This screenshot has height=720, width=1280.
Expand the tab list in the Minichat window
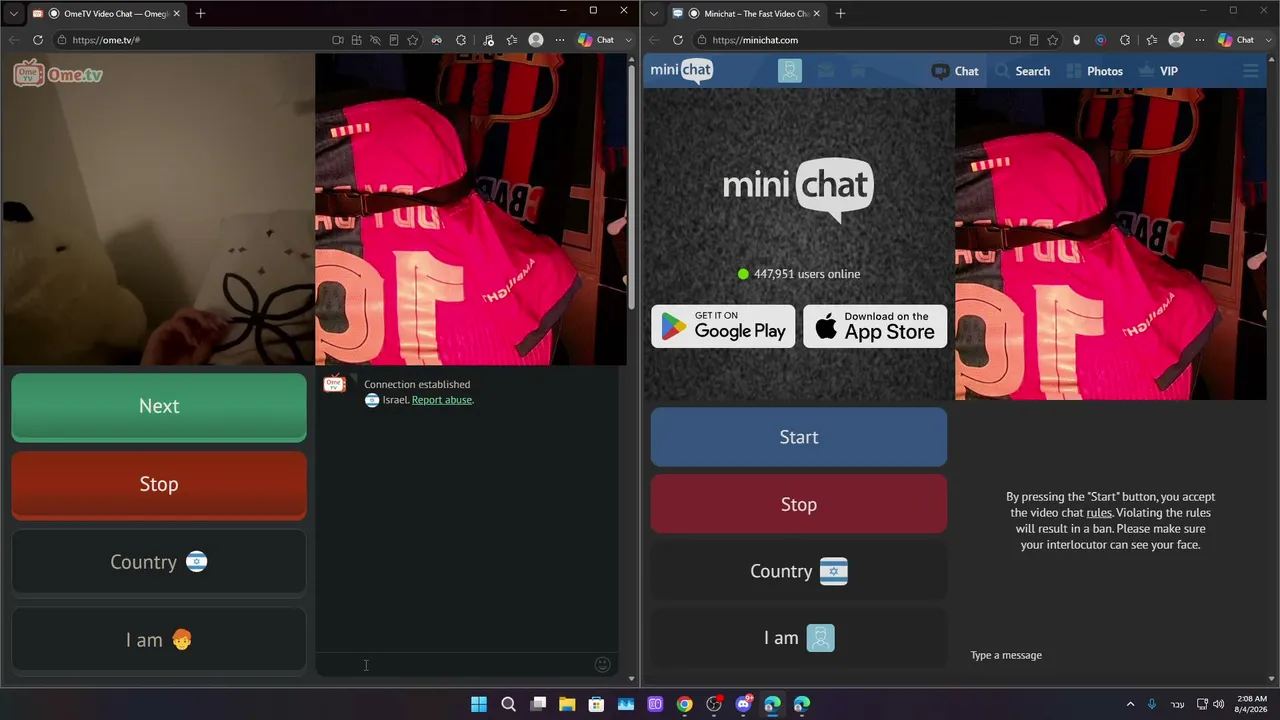click(x=653, y=13)
